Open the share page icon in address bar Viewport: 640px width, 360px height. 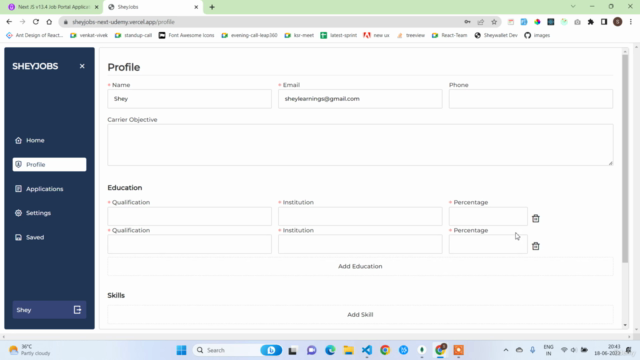(x=481, y=22)
